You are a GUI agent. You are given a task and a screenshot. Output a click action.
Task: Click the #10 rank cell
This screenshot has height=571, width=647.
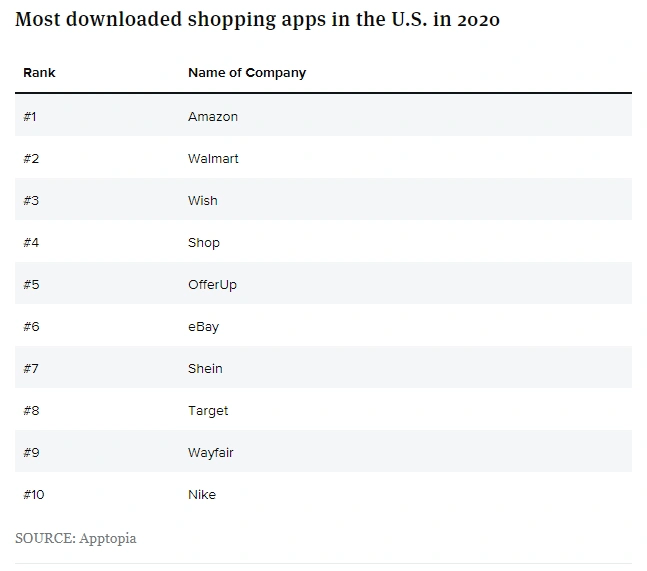[x=34, y=495]
